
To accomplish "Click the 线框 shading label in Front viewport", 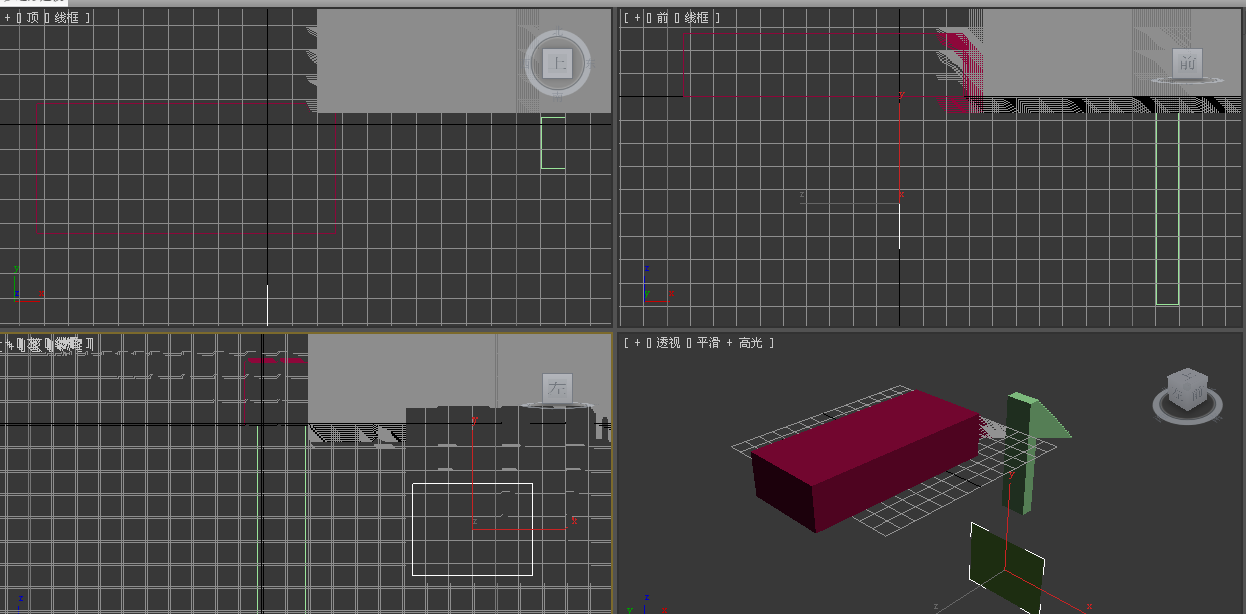I will (695, 18).
